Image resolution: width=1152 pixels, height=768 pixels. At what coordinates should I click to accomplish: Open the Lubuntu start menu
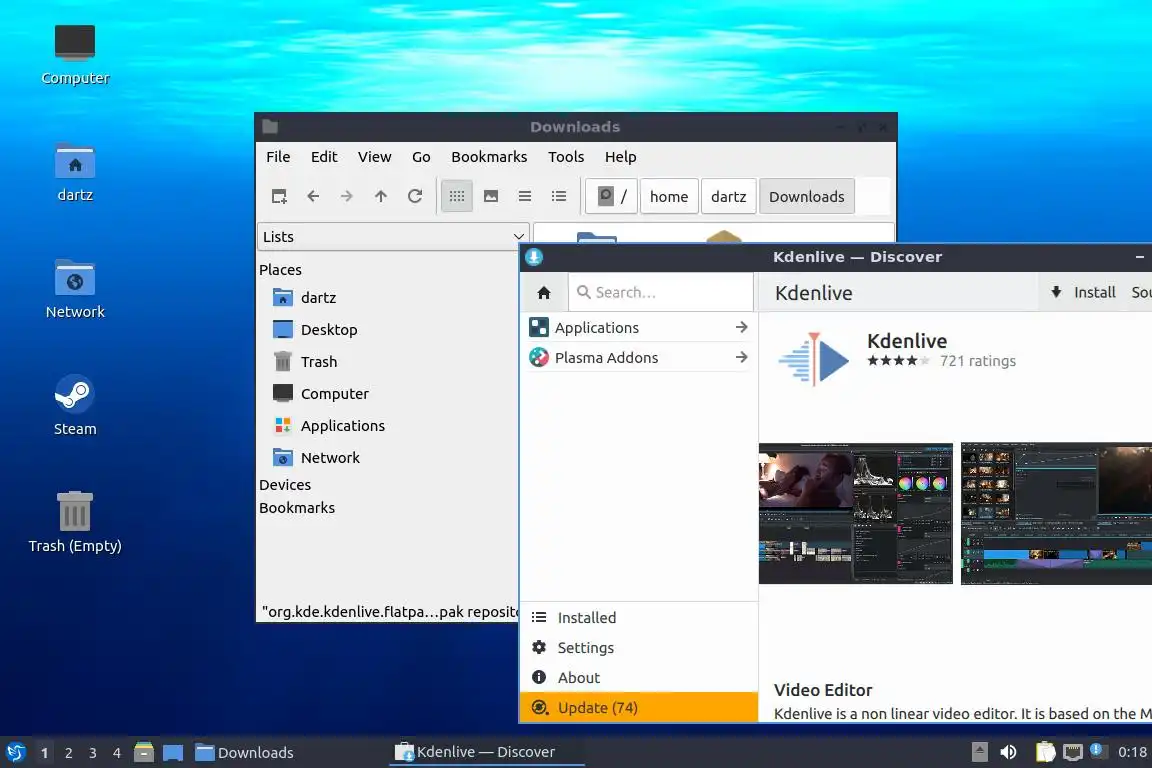pyautogui.click(x=15, y=752)
